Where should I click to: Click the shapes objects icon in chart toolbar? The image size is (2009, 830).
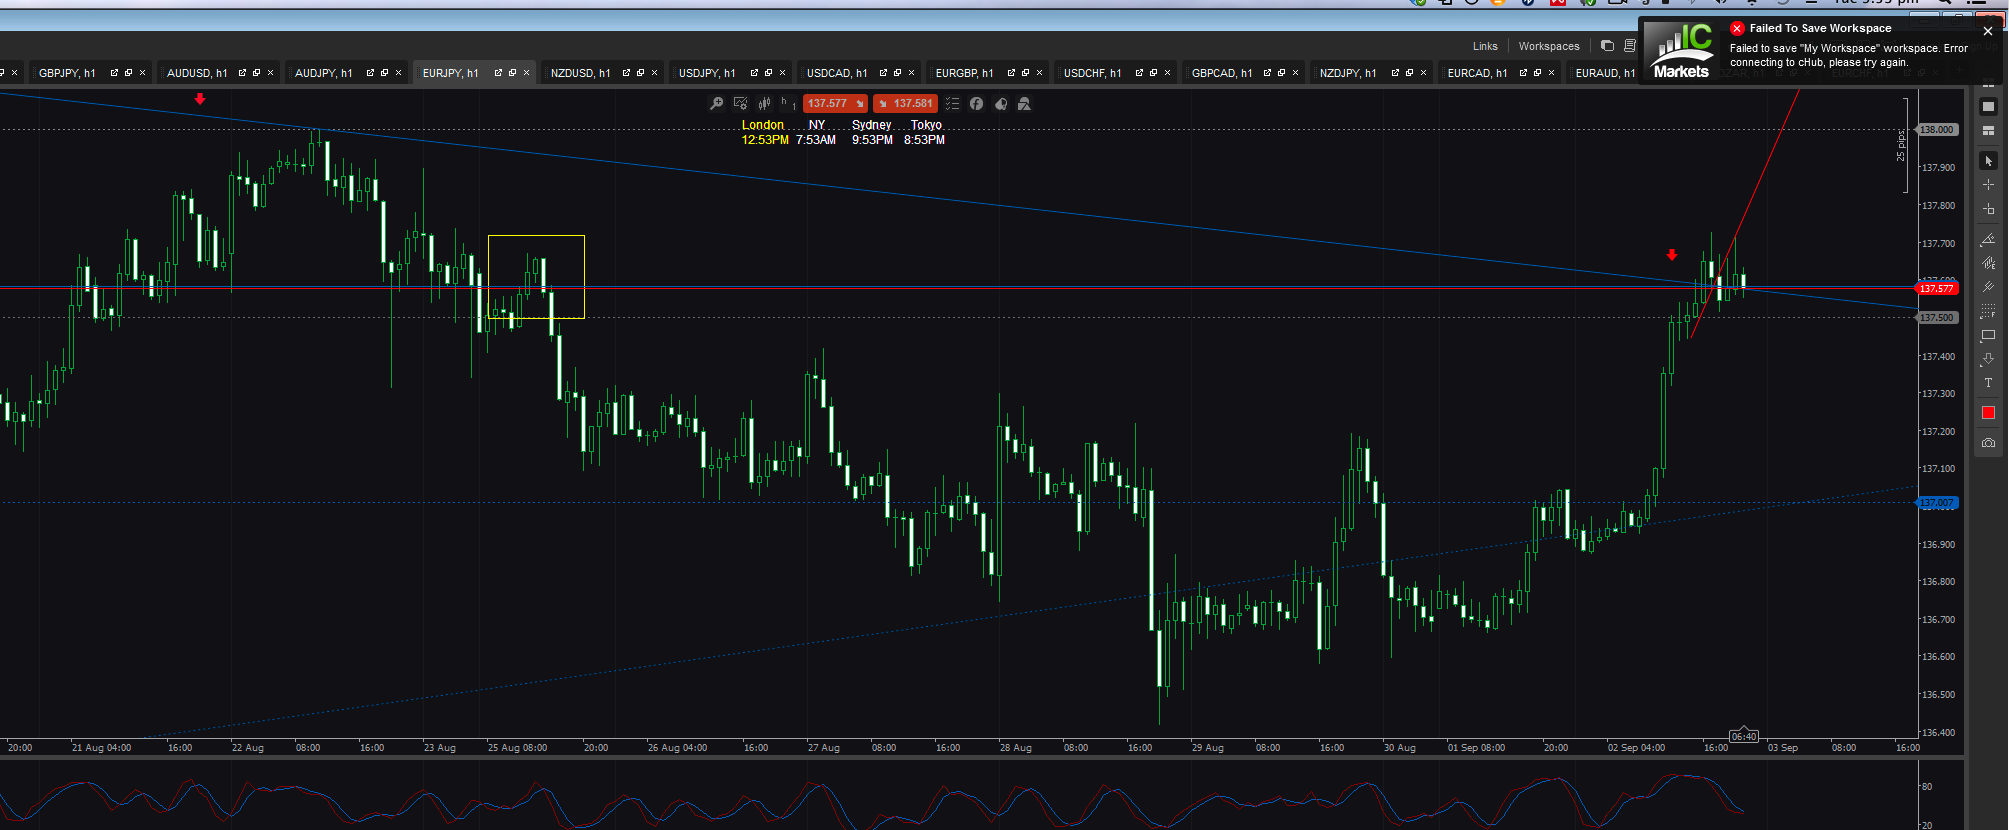click(x=1024, y=103)
